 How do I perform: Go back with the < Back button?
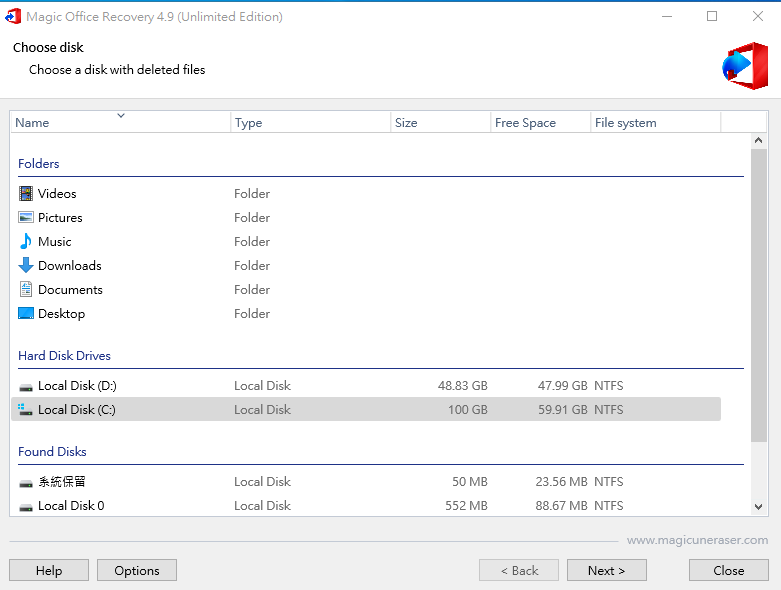point(519,570)
